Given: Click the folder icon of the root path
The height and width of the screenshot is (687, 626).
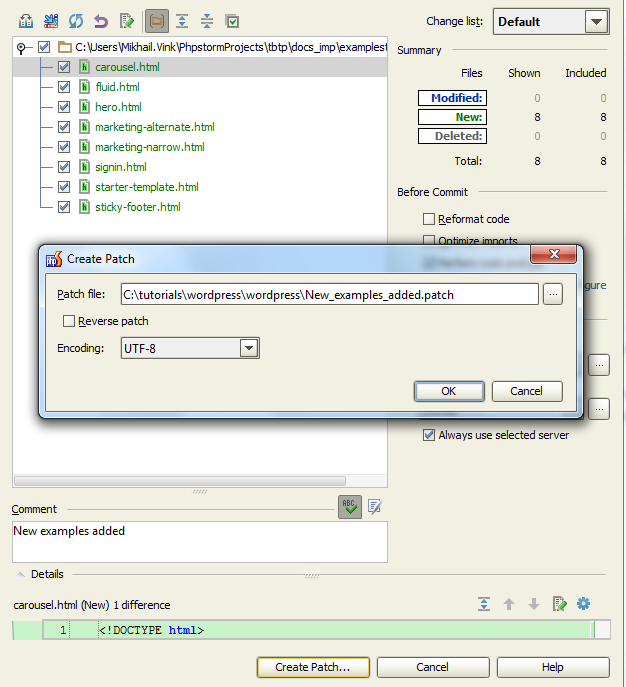Looking at the screenshot, I should 64,47.
